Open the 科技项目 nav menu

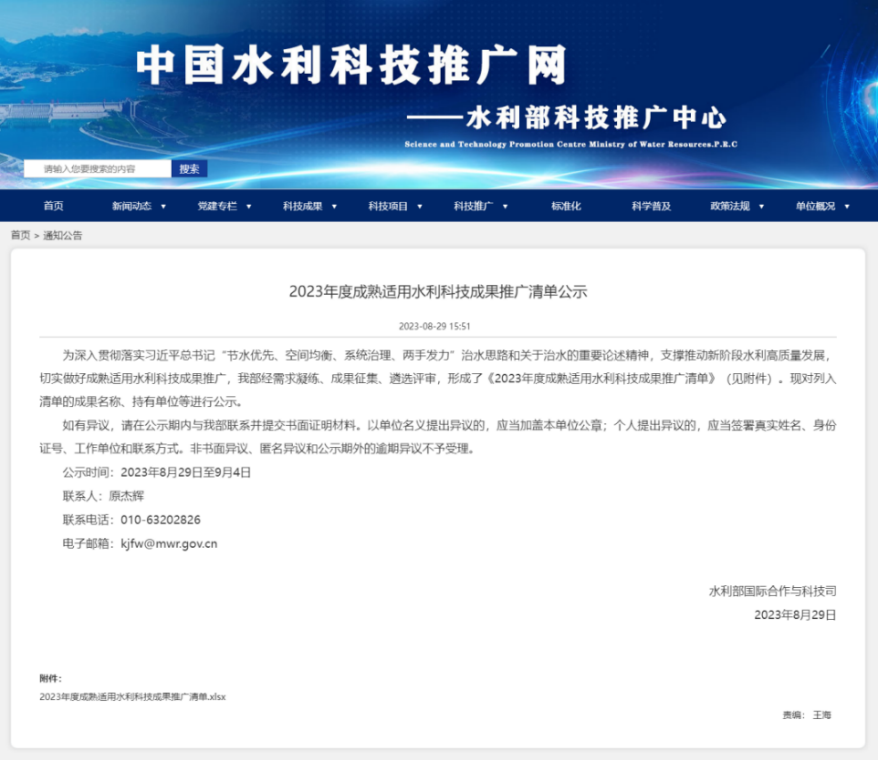388,206
